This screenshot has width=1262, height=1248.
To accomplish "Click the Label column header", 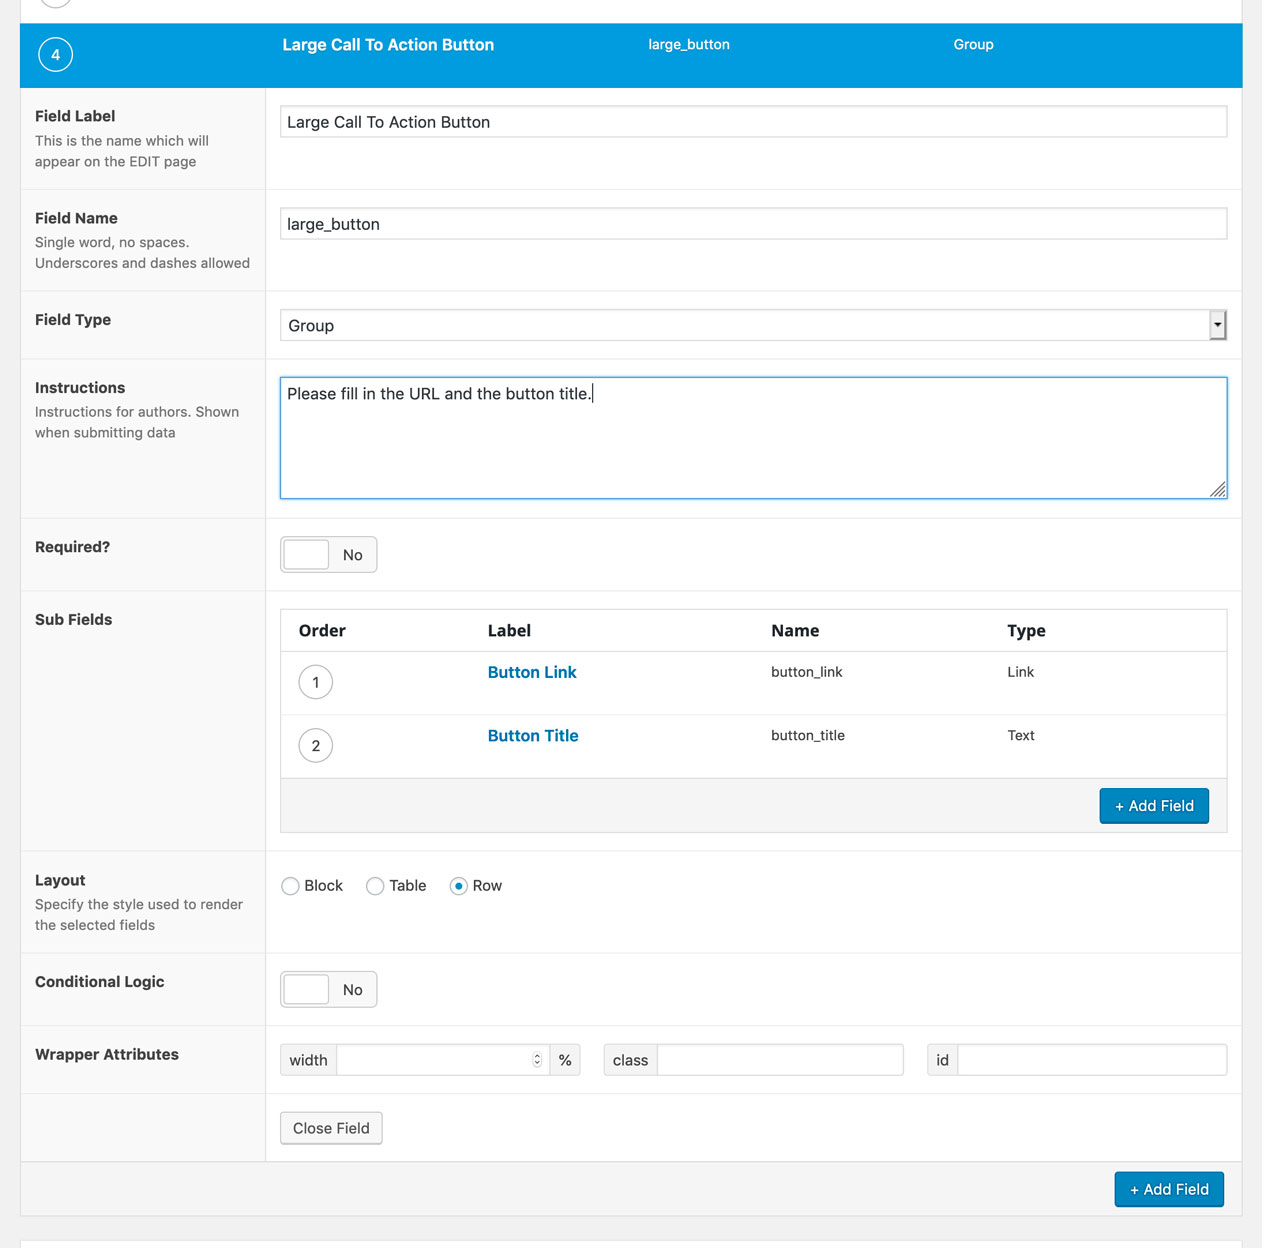I will [509, 631].
